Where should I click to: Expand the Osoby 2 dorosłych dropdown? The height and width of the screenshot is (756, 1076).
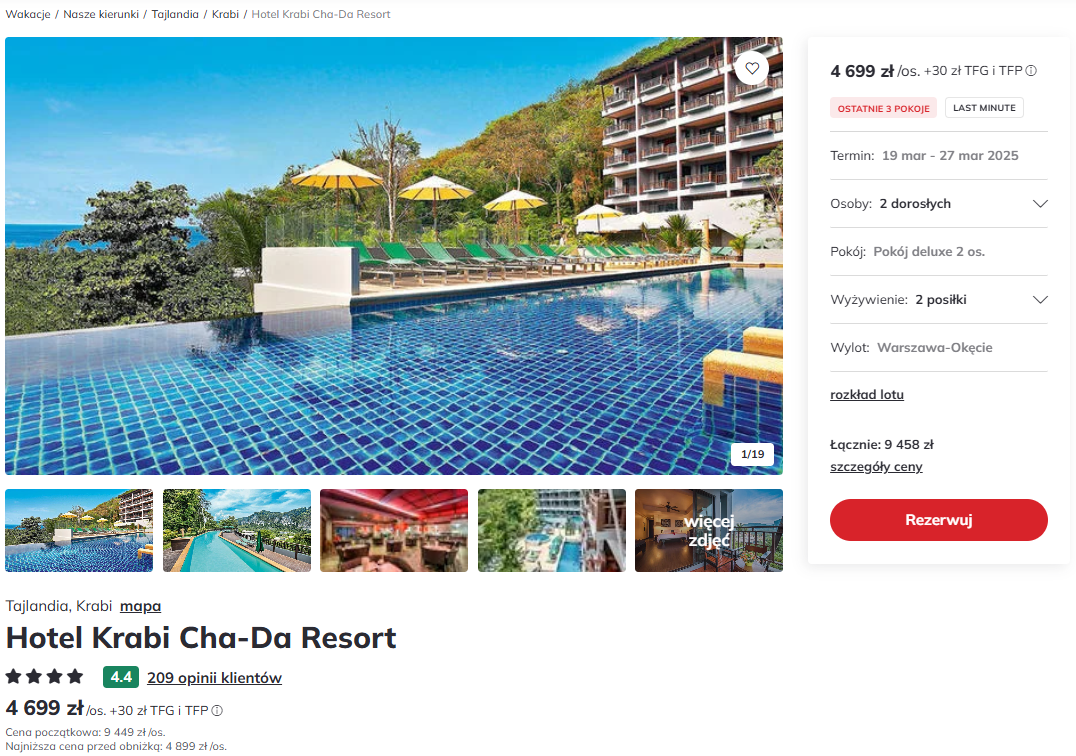939,204
